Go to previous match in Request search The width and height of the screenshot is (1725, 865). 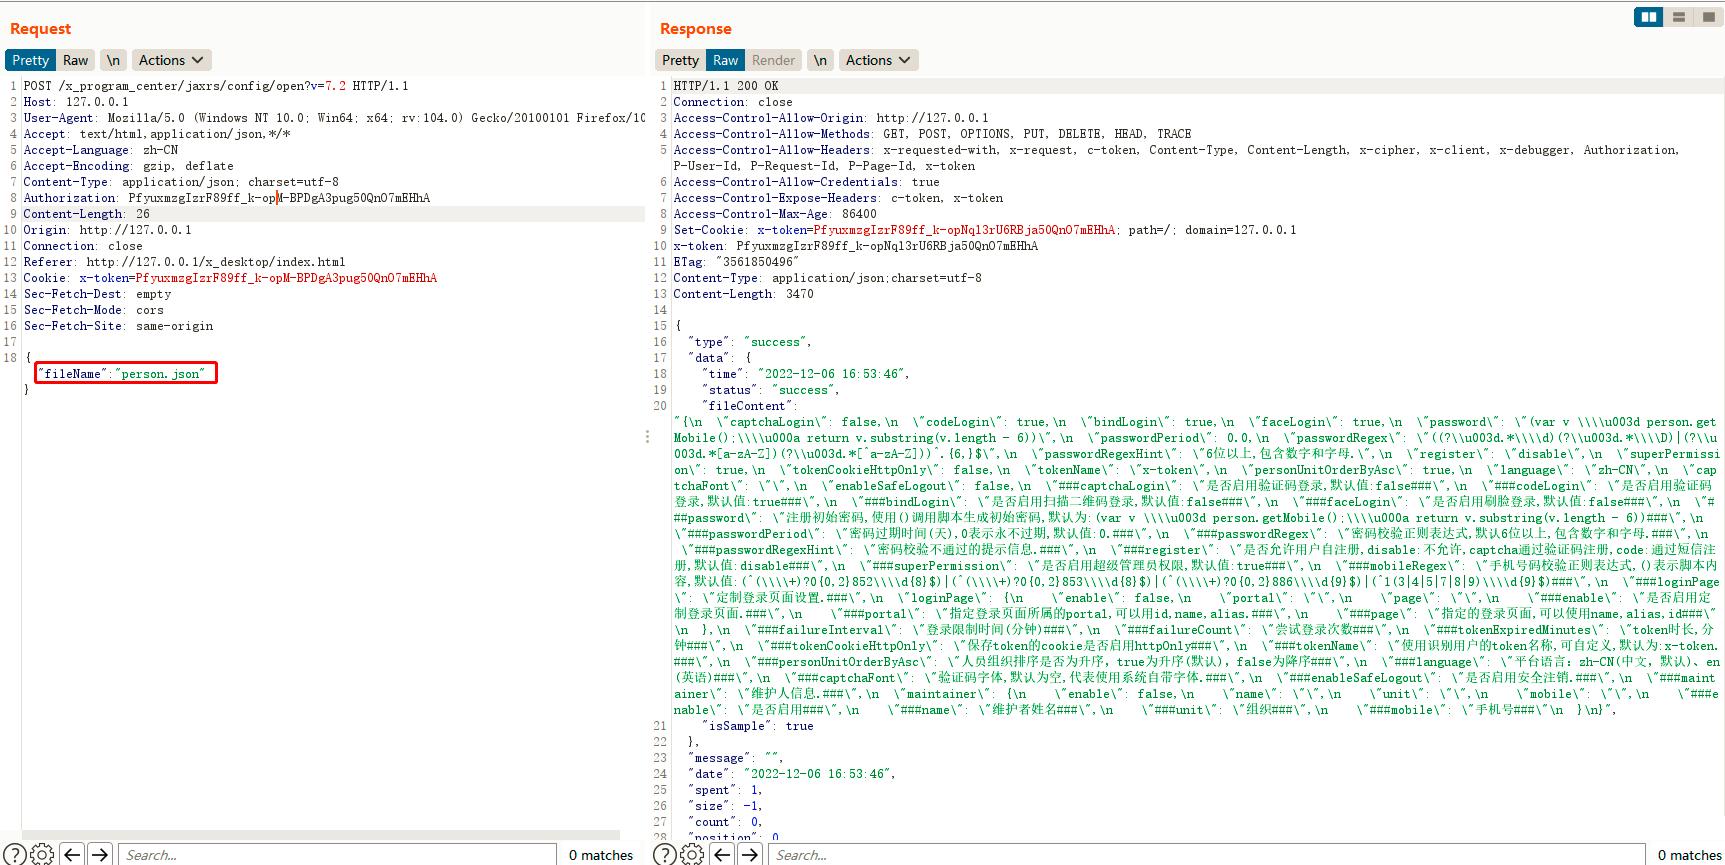point(72,854)
